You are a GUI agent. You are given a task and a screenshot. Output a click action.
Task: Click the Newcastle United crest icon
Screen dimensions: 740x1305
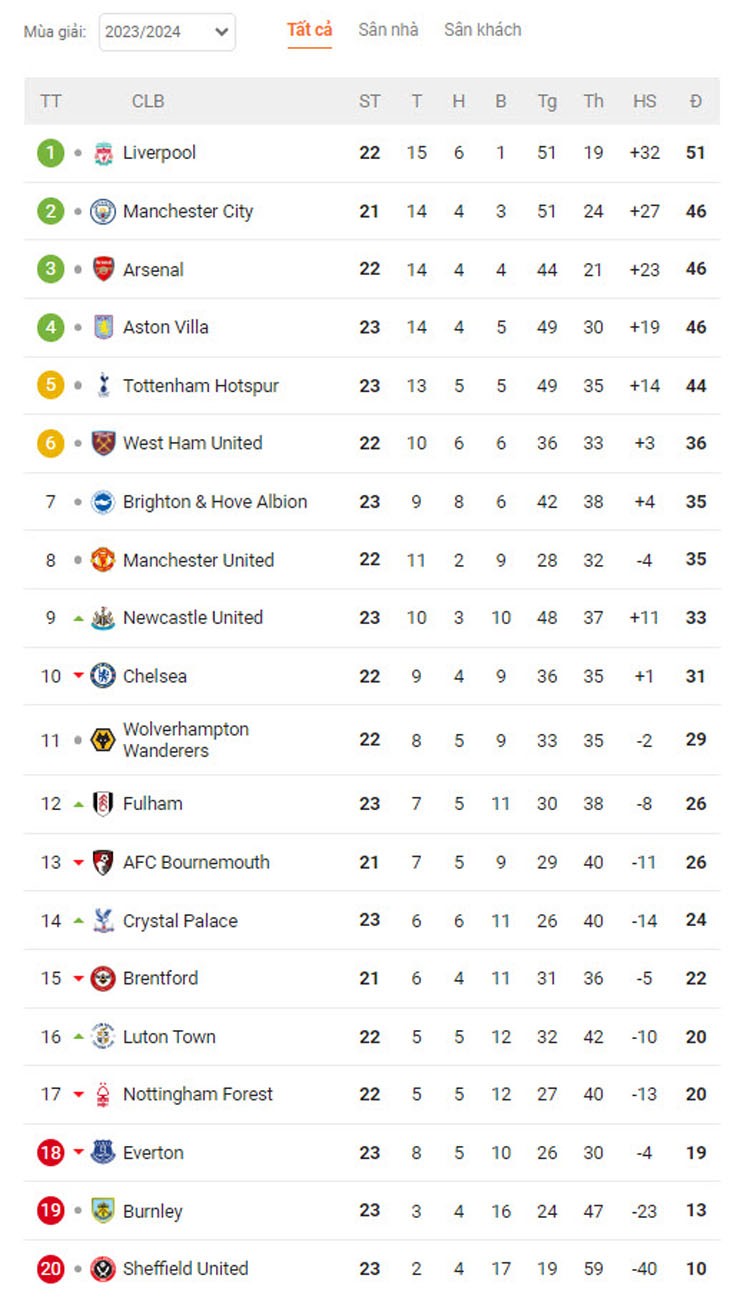point(103,618)
